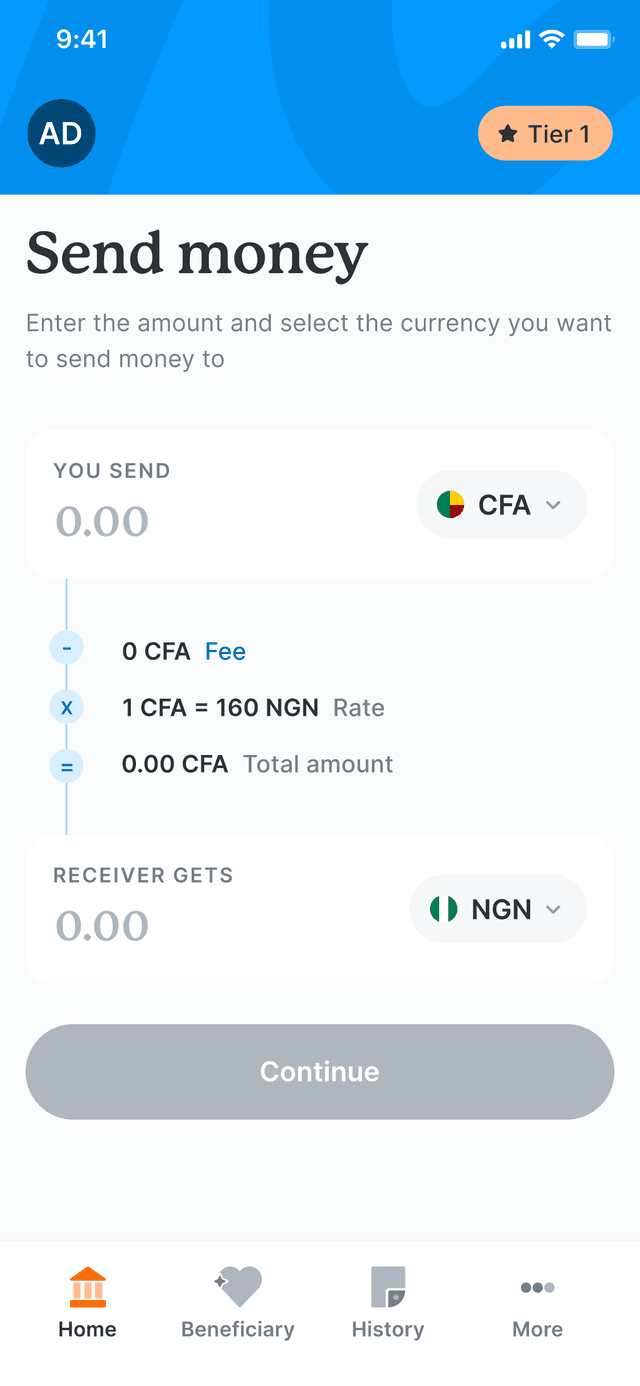
Task: Tap the Fee link
Action: pos(225,652)
